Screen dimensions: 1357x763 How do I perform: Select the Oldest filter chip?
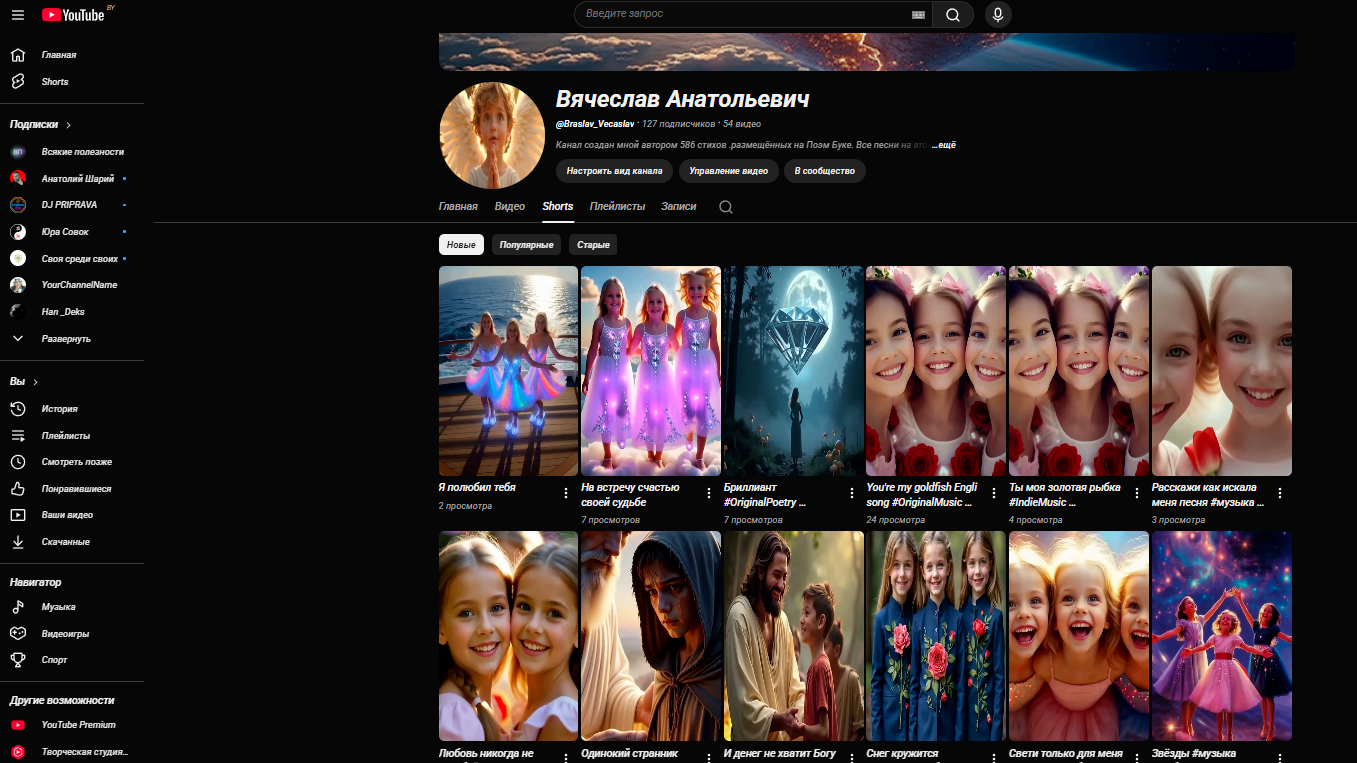pos(593,245)
